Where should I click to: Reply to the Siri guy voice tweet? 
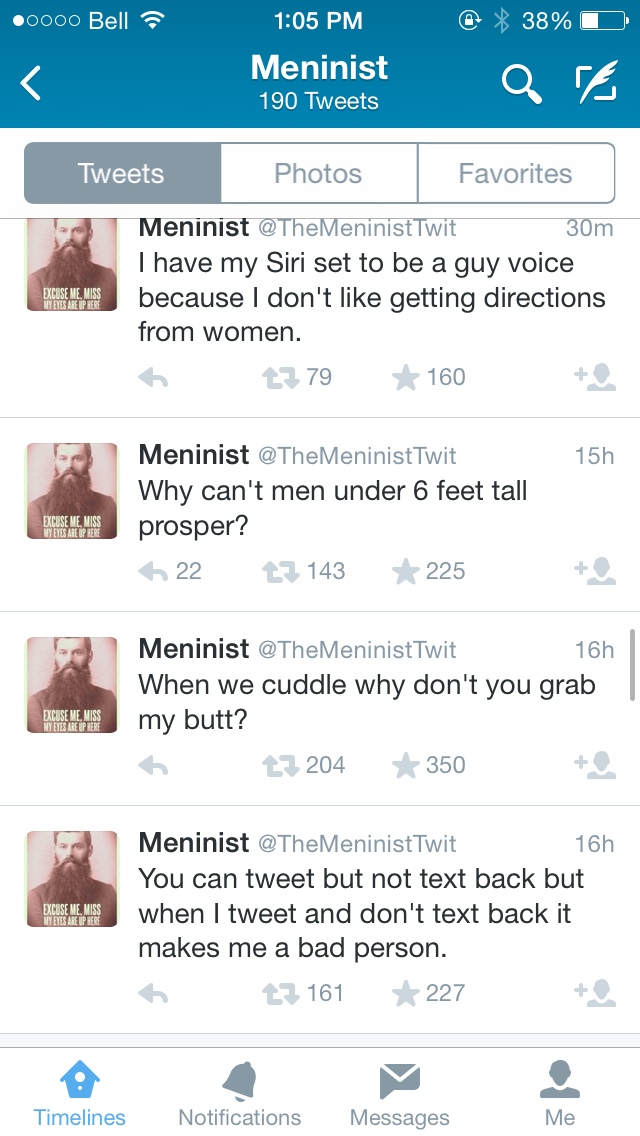pos(153,378)
